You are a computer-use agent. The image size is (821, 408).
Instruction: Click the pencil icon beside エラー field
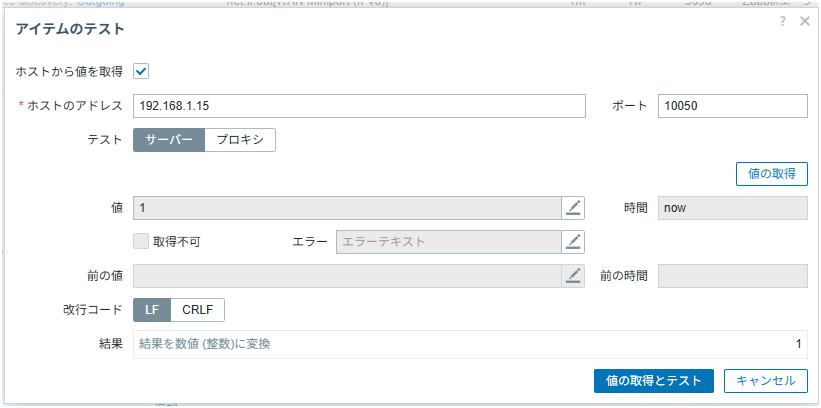point(573,242)
